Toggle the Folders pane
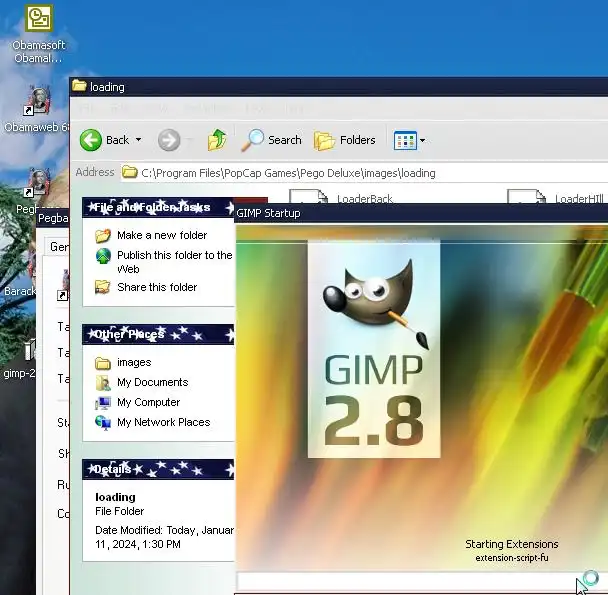Viewport: 608px width, 595px height. [345, 140]
